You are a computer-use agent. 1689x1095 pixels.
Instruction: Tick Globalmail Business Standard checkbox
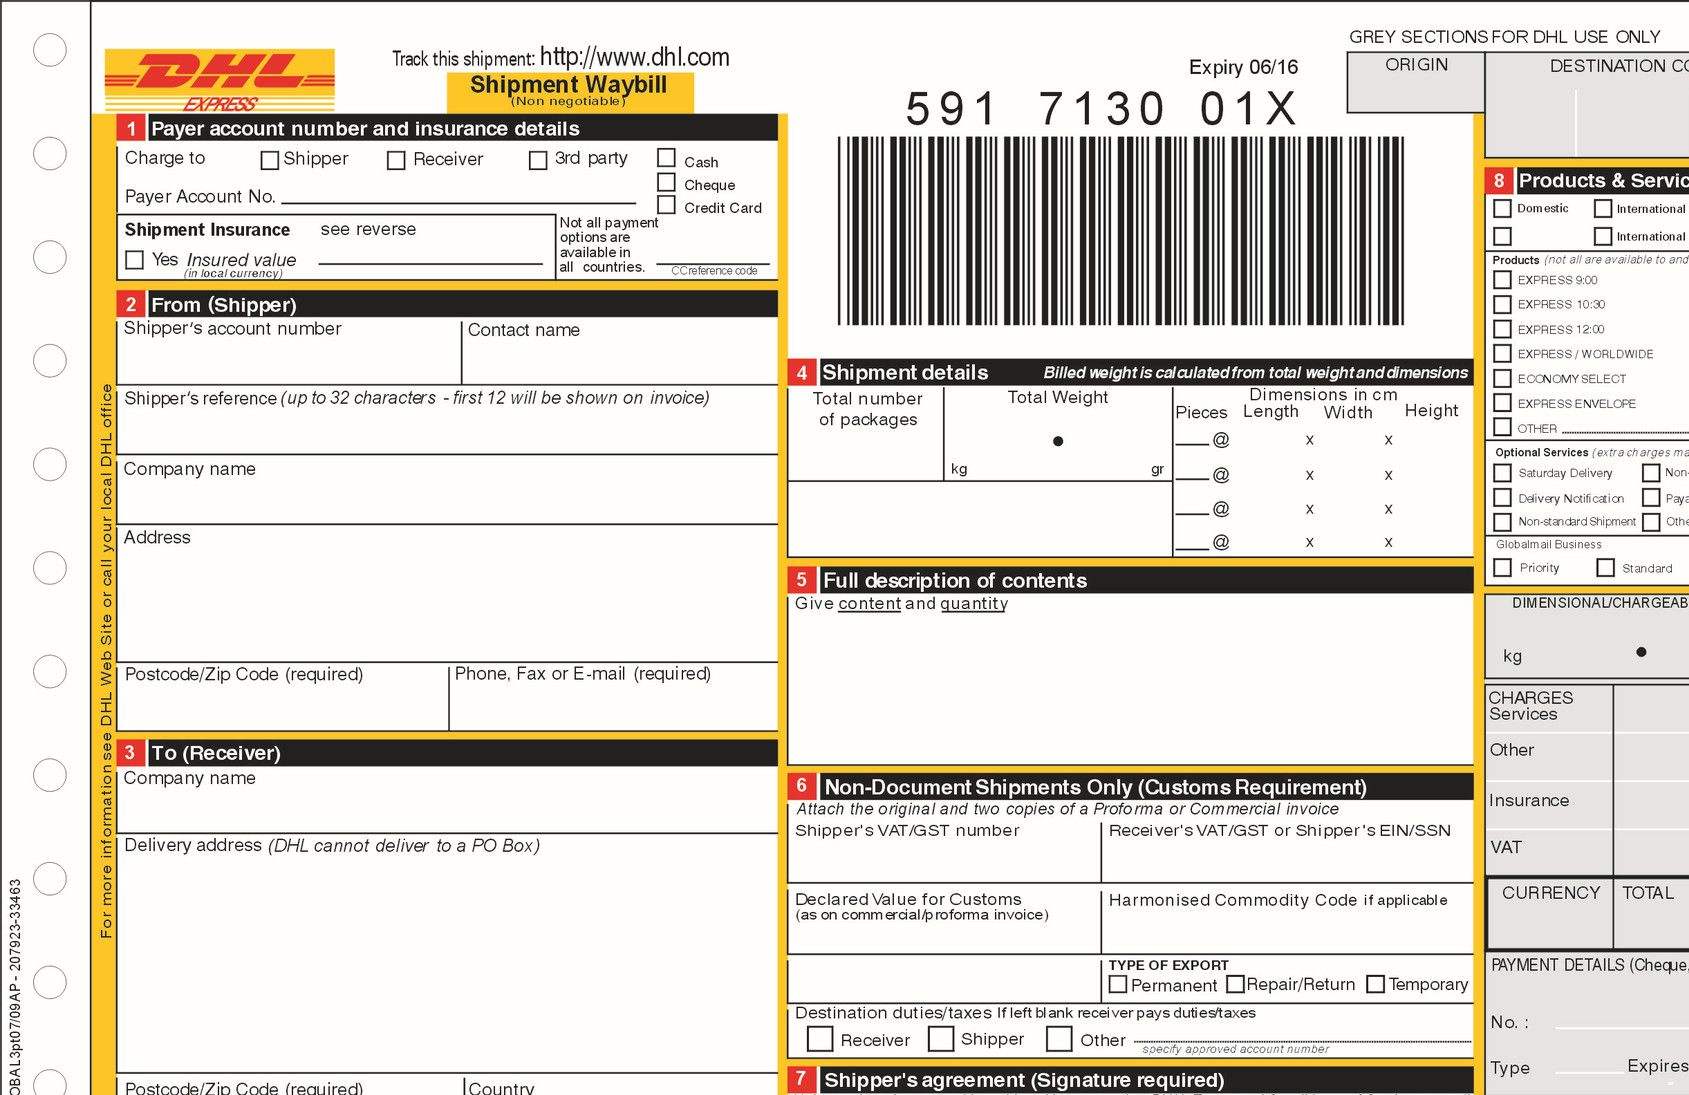[1606, 568]
